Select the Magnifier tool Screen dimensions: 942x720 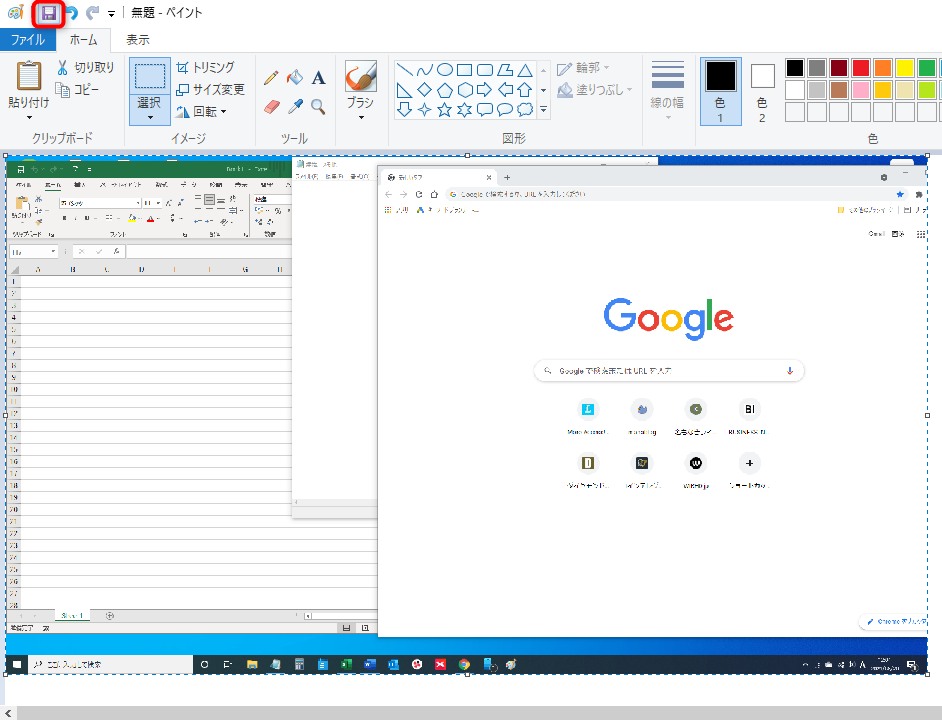[318, 107]
